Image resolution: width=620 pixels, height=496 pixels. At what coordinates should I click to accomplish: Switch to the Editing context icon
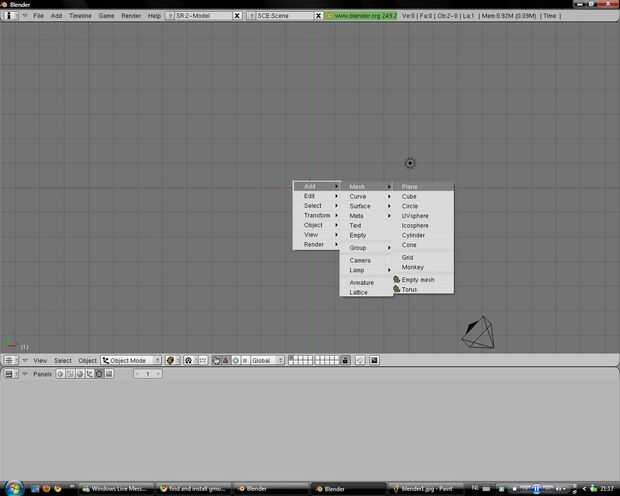point(99,374)
